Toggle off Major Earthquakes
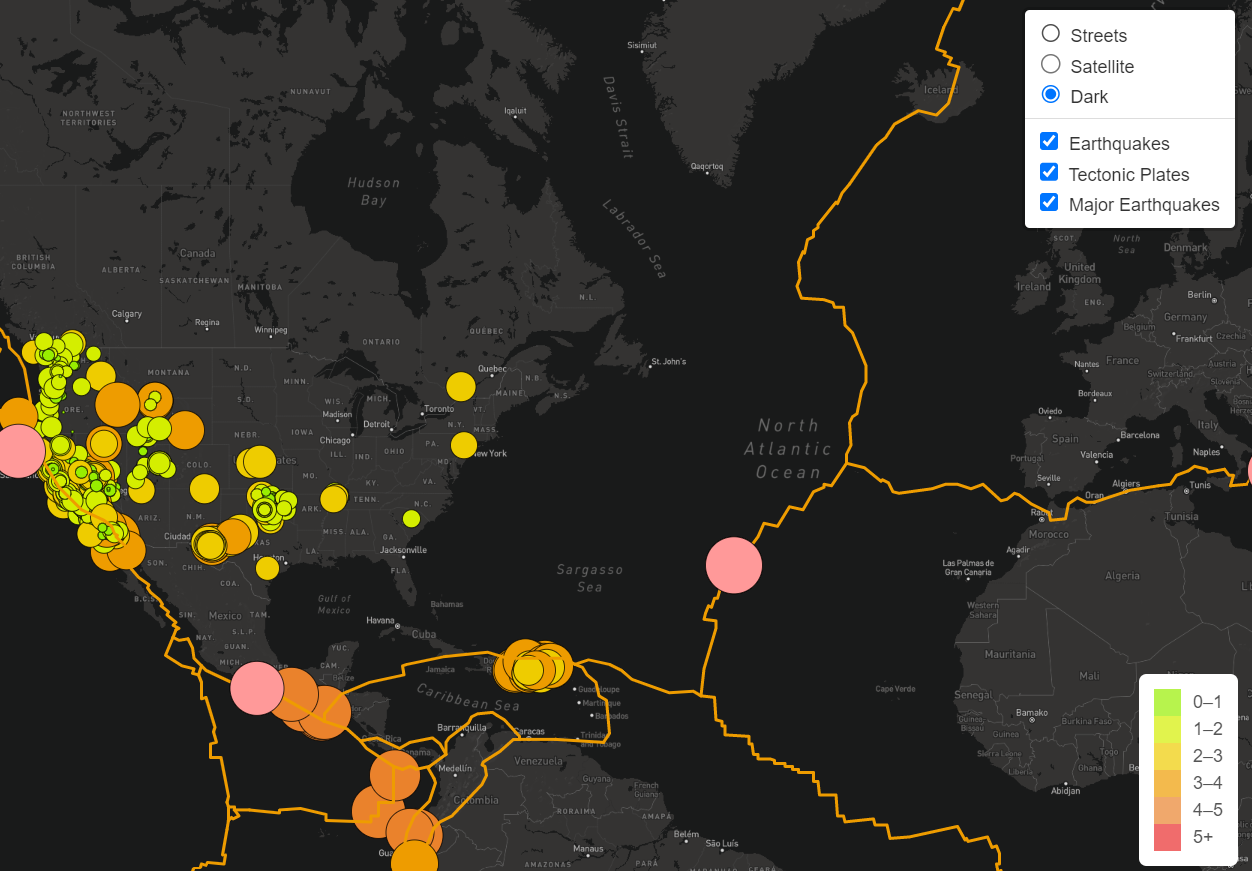The width and height of the screenshot is (1252, 871). pyautogui.click(x=1048, y=202)
